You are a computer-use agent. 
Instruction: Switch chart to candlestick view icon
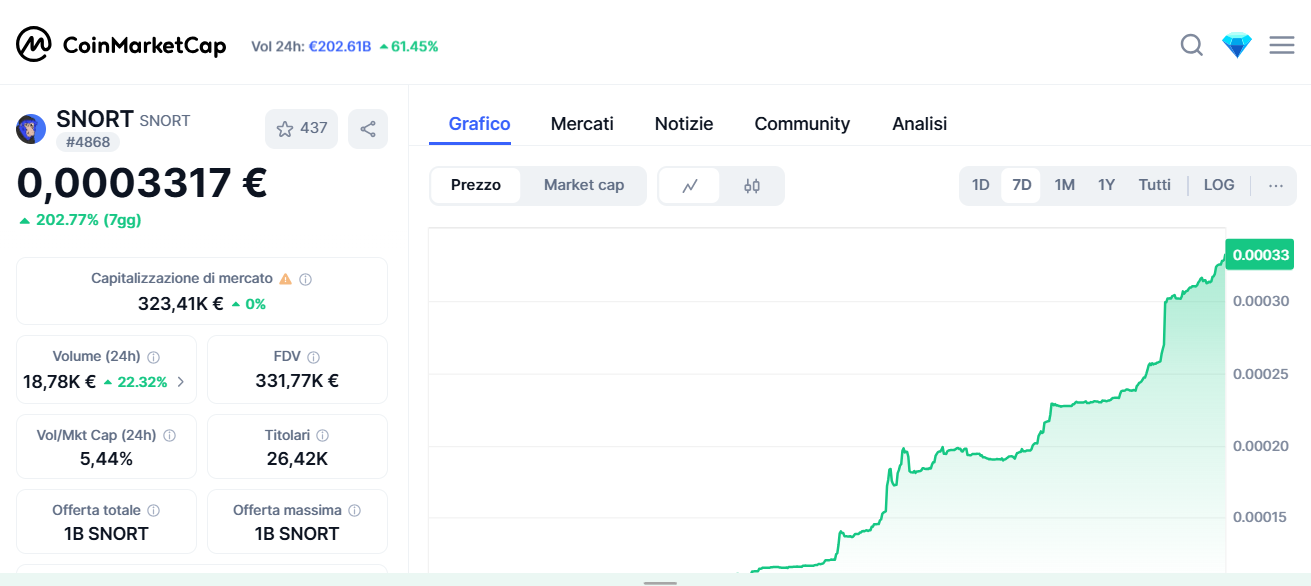[752, 185]
